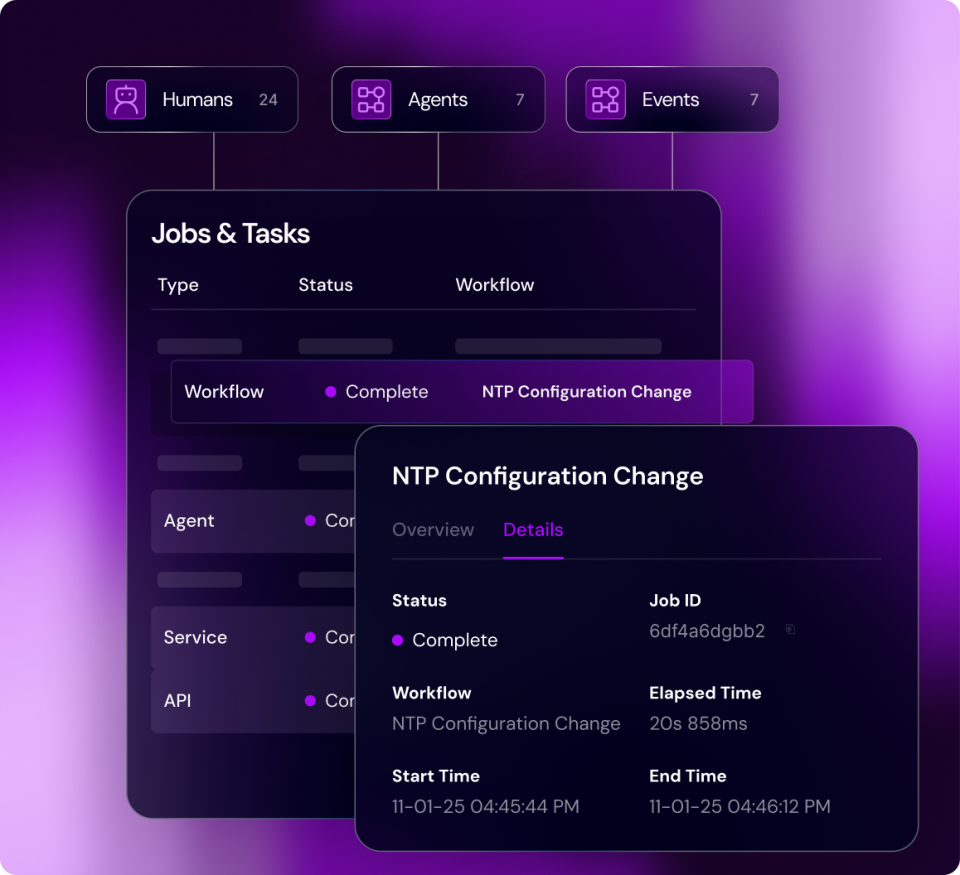
Task: Click the Humans robot icon
Action: coord(126,99)
